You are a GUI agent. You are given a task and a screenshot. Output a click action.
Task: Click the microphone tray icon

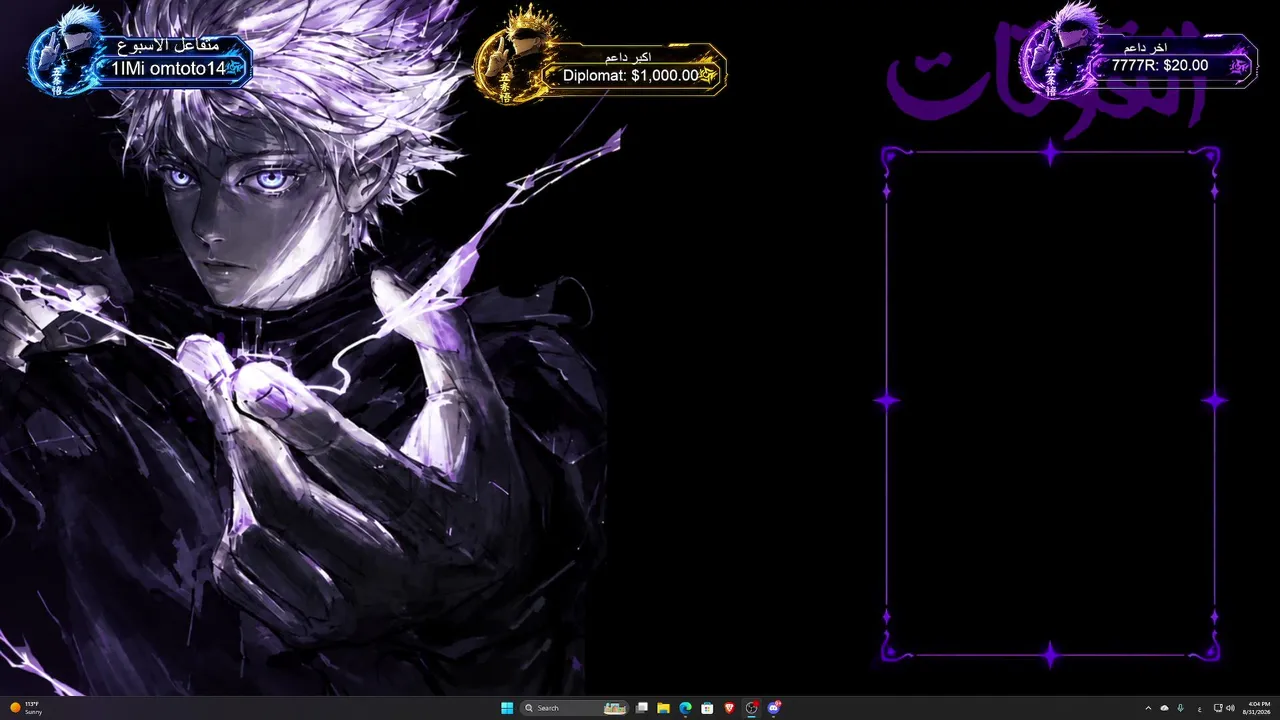click(x=1181, y=708)
